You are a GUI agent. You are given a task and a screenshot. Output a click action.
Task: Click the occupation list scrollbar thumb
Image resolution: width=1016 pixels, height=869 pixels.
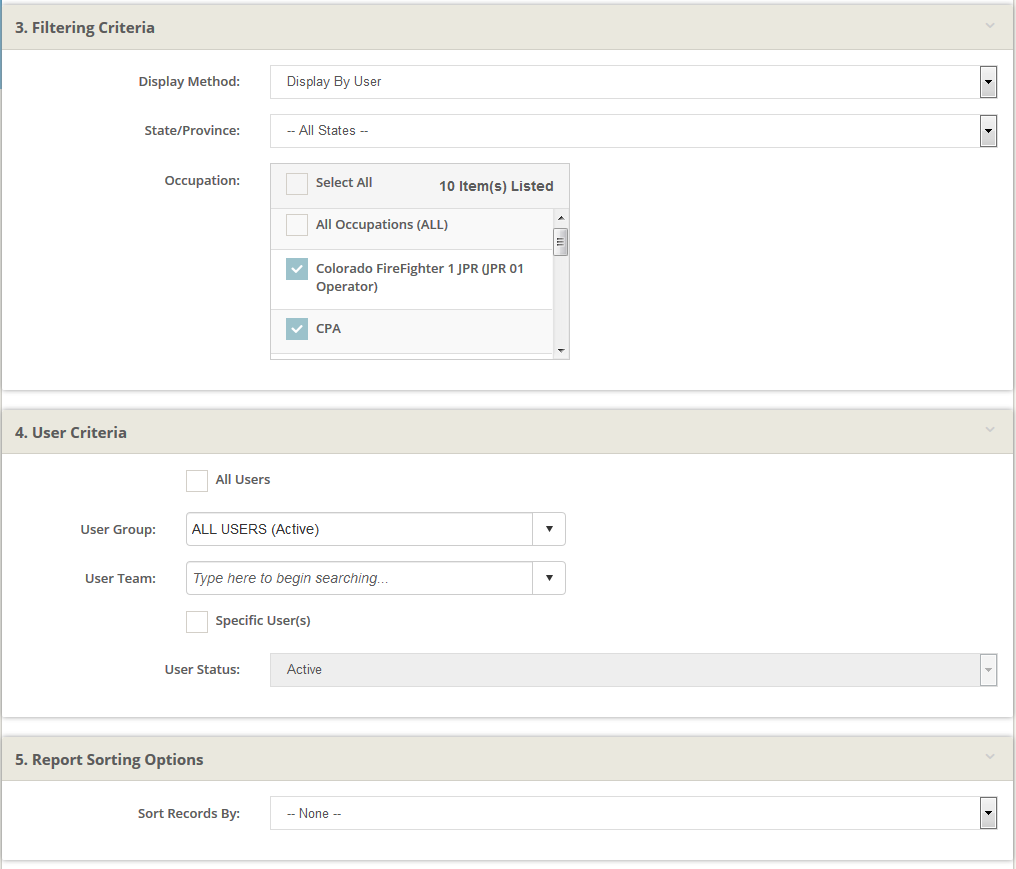click(x=561, y=242)
